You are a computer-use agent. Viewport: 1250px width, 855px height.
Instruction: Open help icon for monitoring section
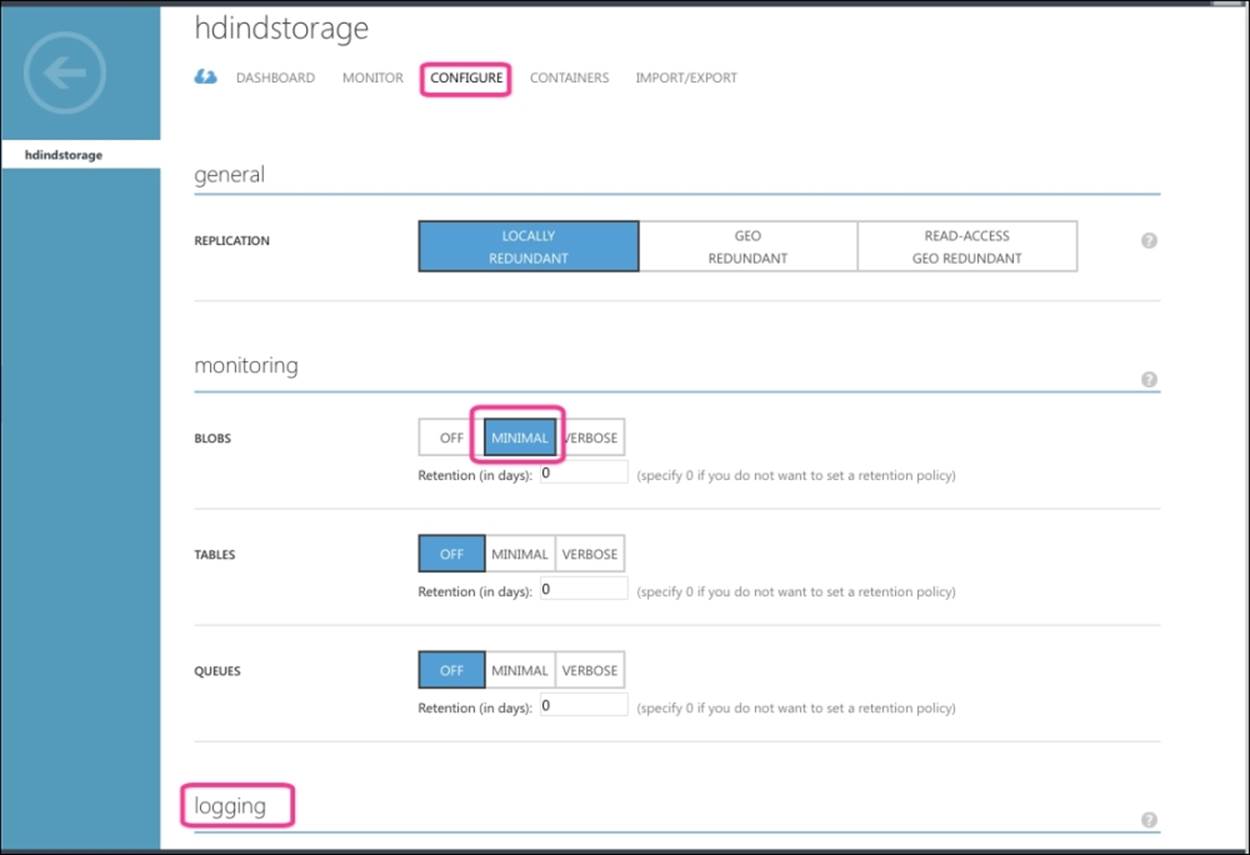[1149, 379]
